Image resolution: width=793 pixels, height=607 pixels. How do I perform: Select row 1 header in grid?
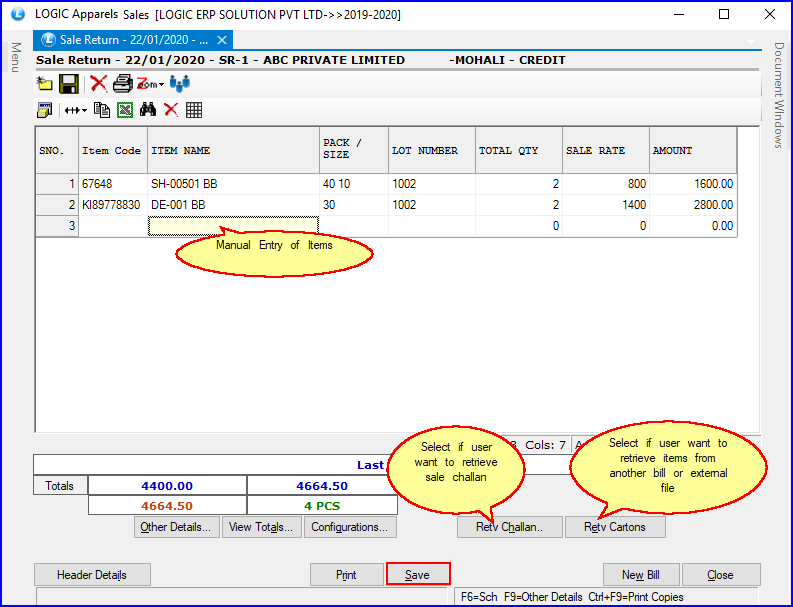[x=57, y=184]
